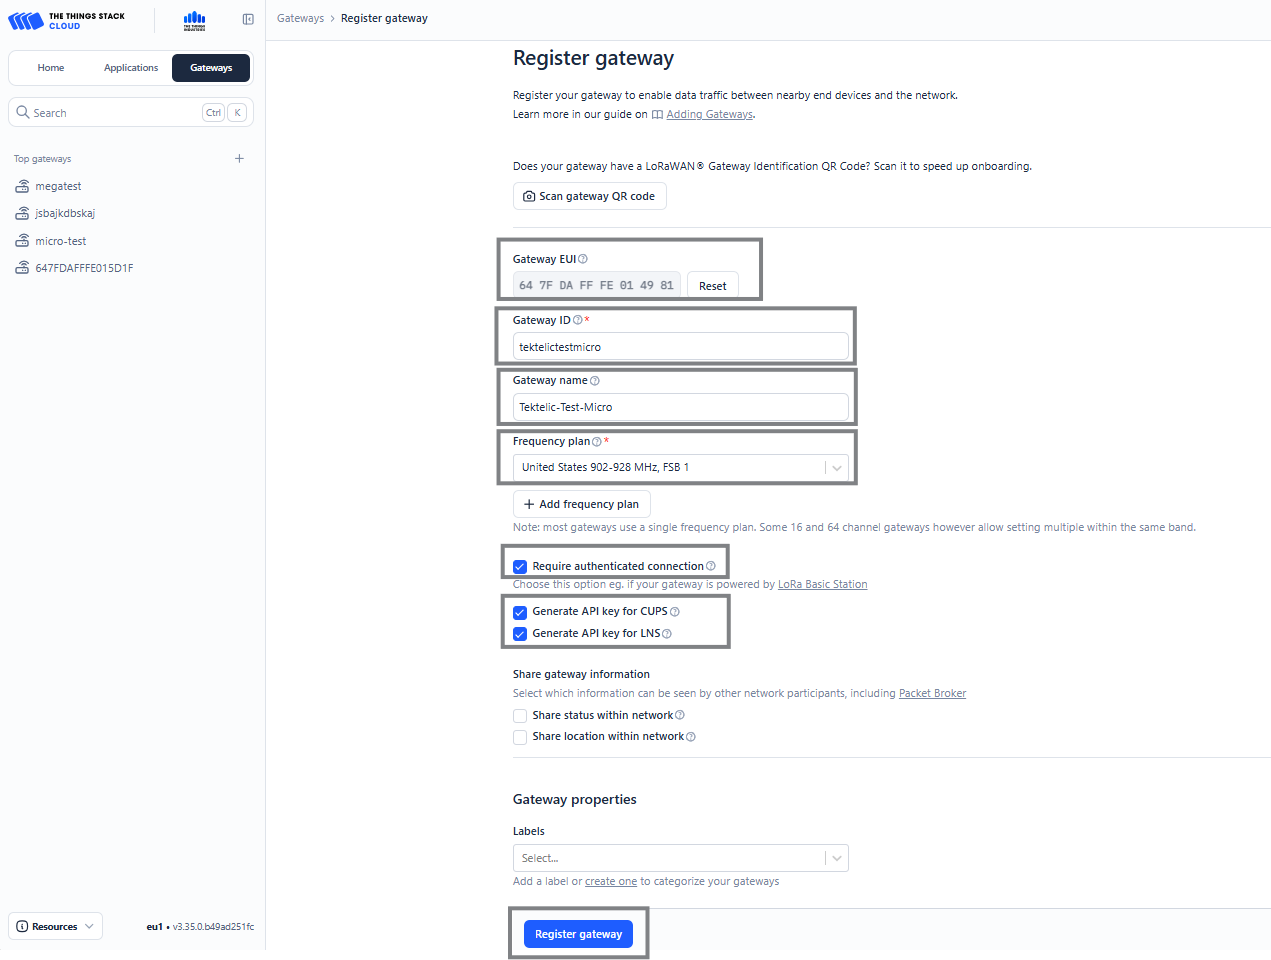Open the Frequency plan dropdown

(x=837, y=467)
